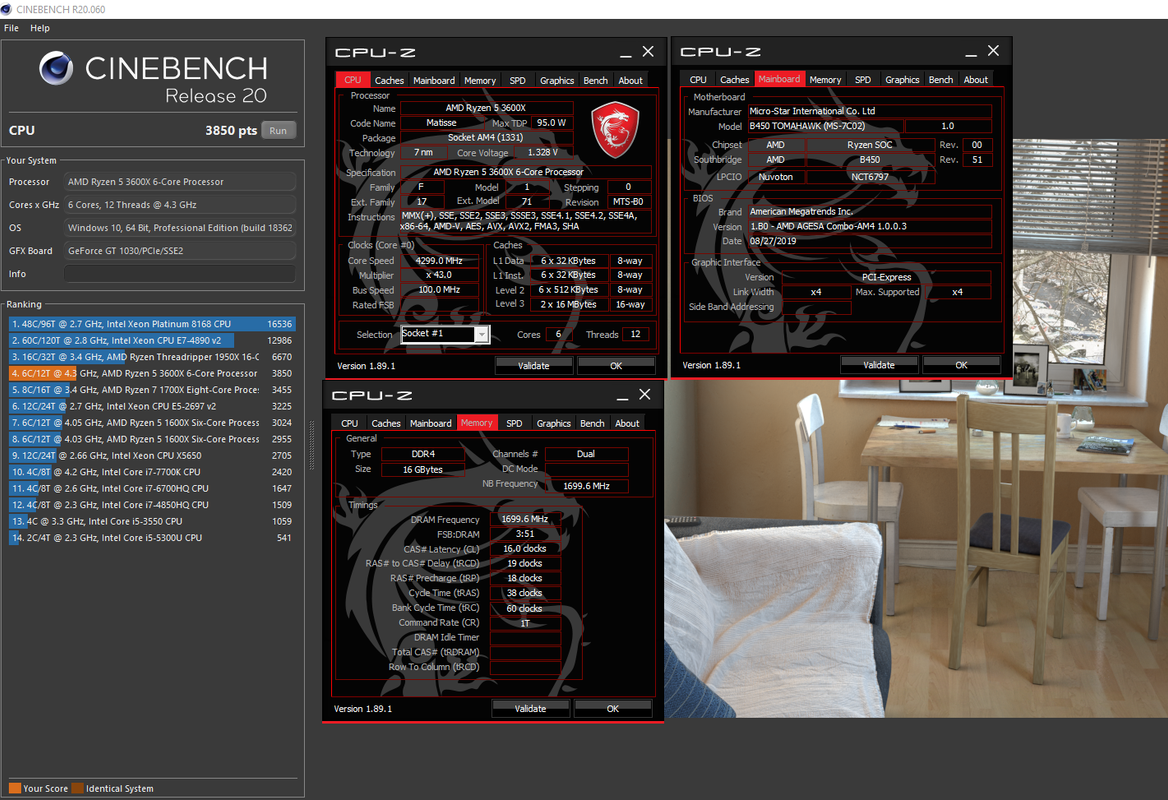The height and width of the screenshot is (800, 1168).
Task: Click the Core Speed value 4299.0 MHz
Action: [x=439, y=261]
